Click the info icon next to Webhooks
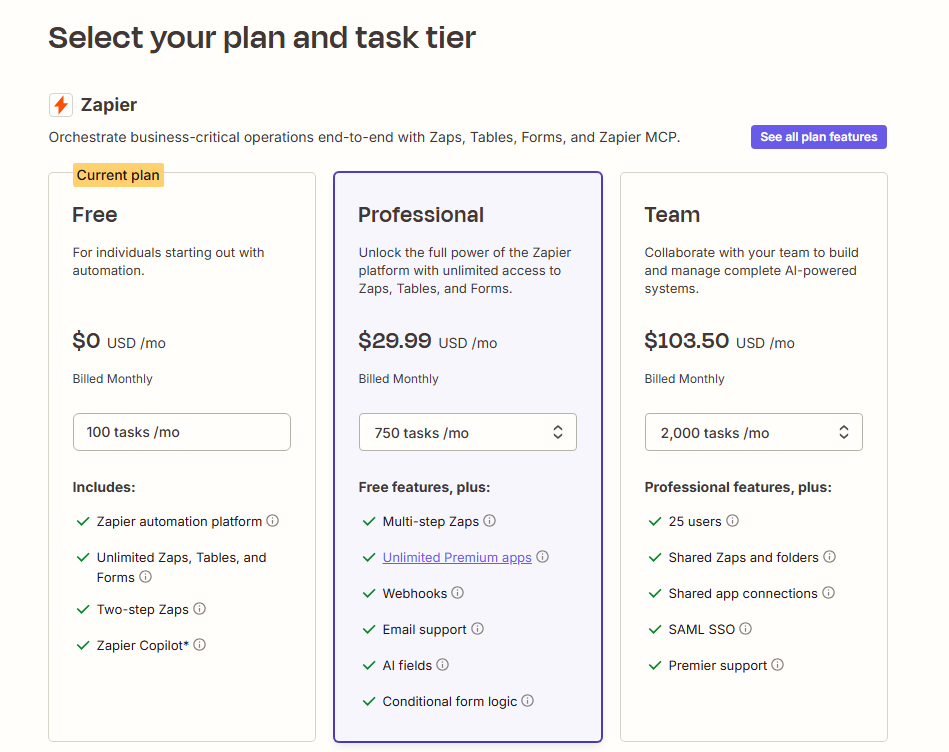Viewport: 949px width, 752px height. [458, 593]
